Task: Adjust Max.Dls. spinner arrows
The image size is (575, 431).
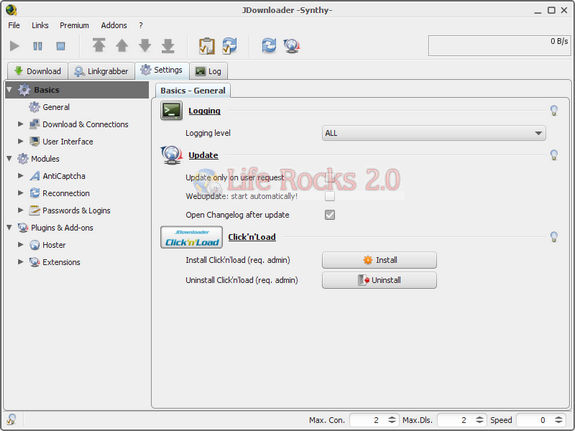Action: coord(479,420)
